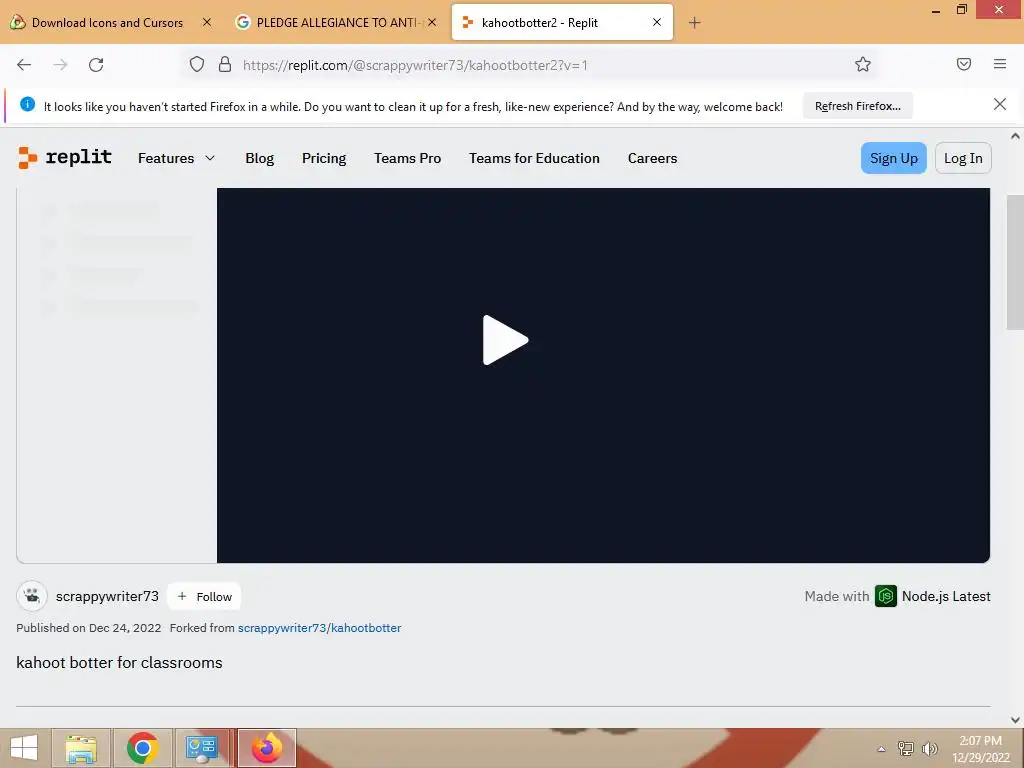The height and width of the screenshot is (768, 1024).
Task: Expand the Features dropdown
Action: [x=176, y=158]
